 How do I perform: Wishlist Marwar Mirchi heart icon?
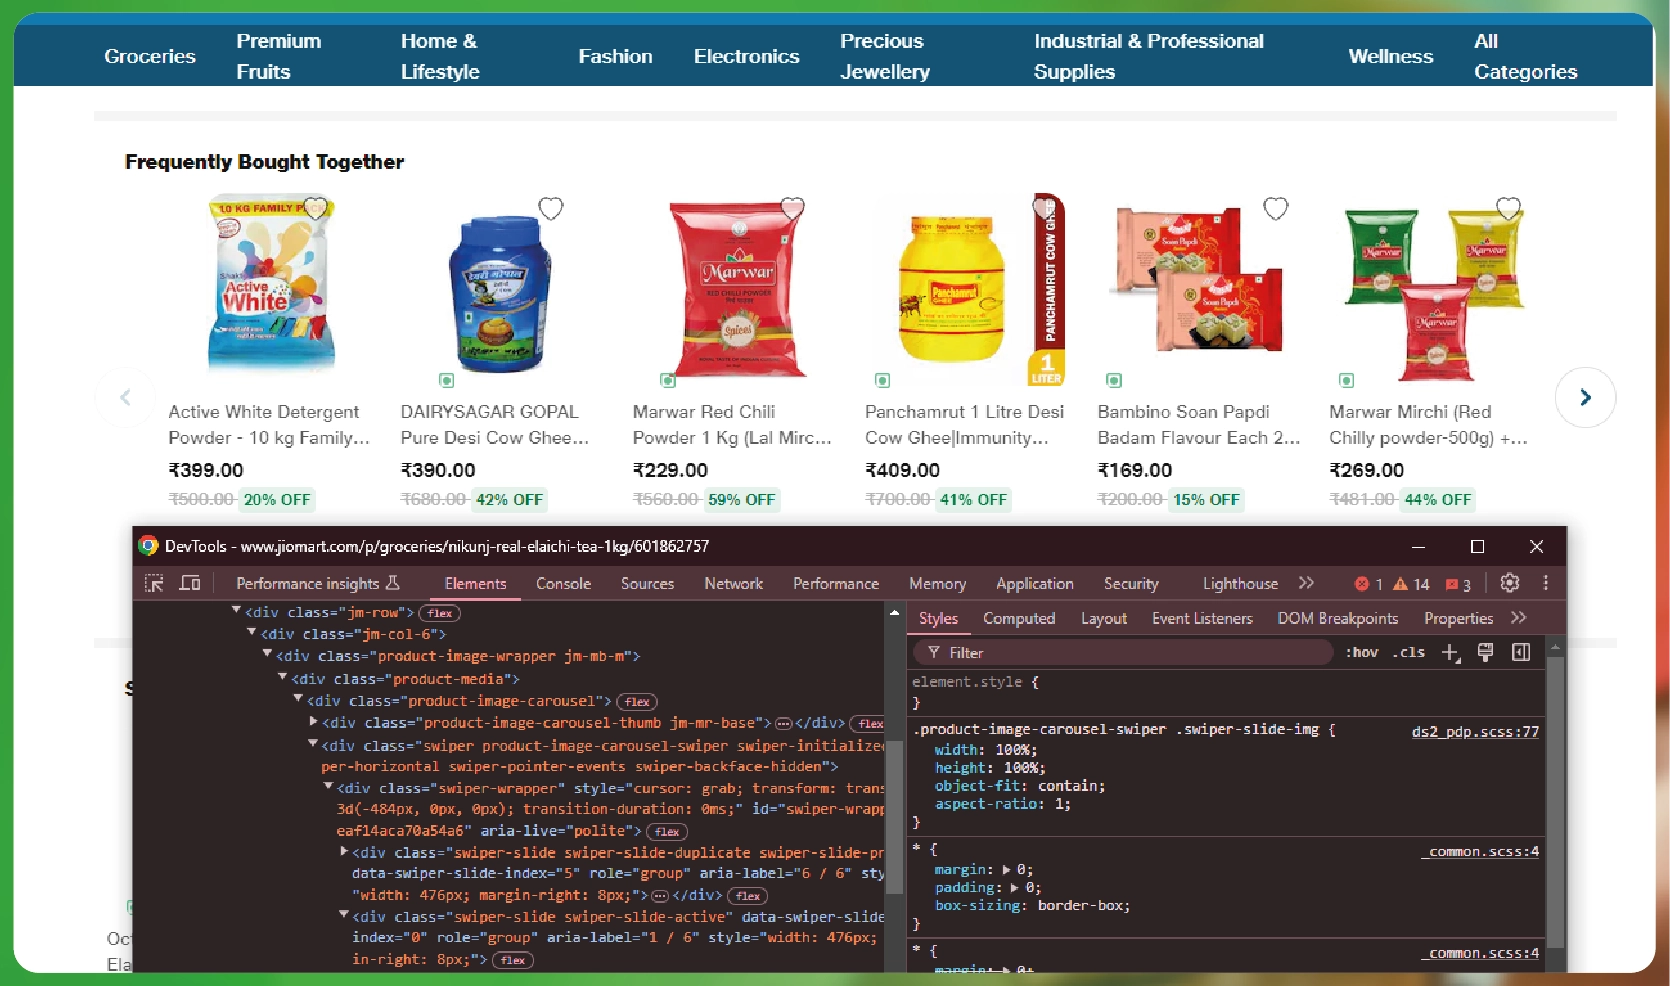pos(1509,208)
